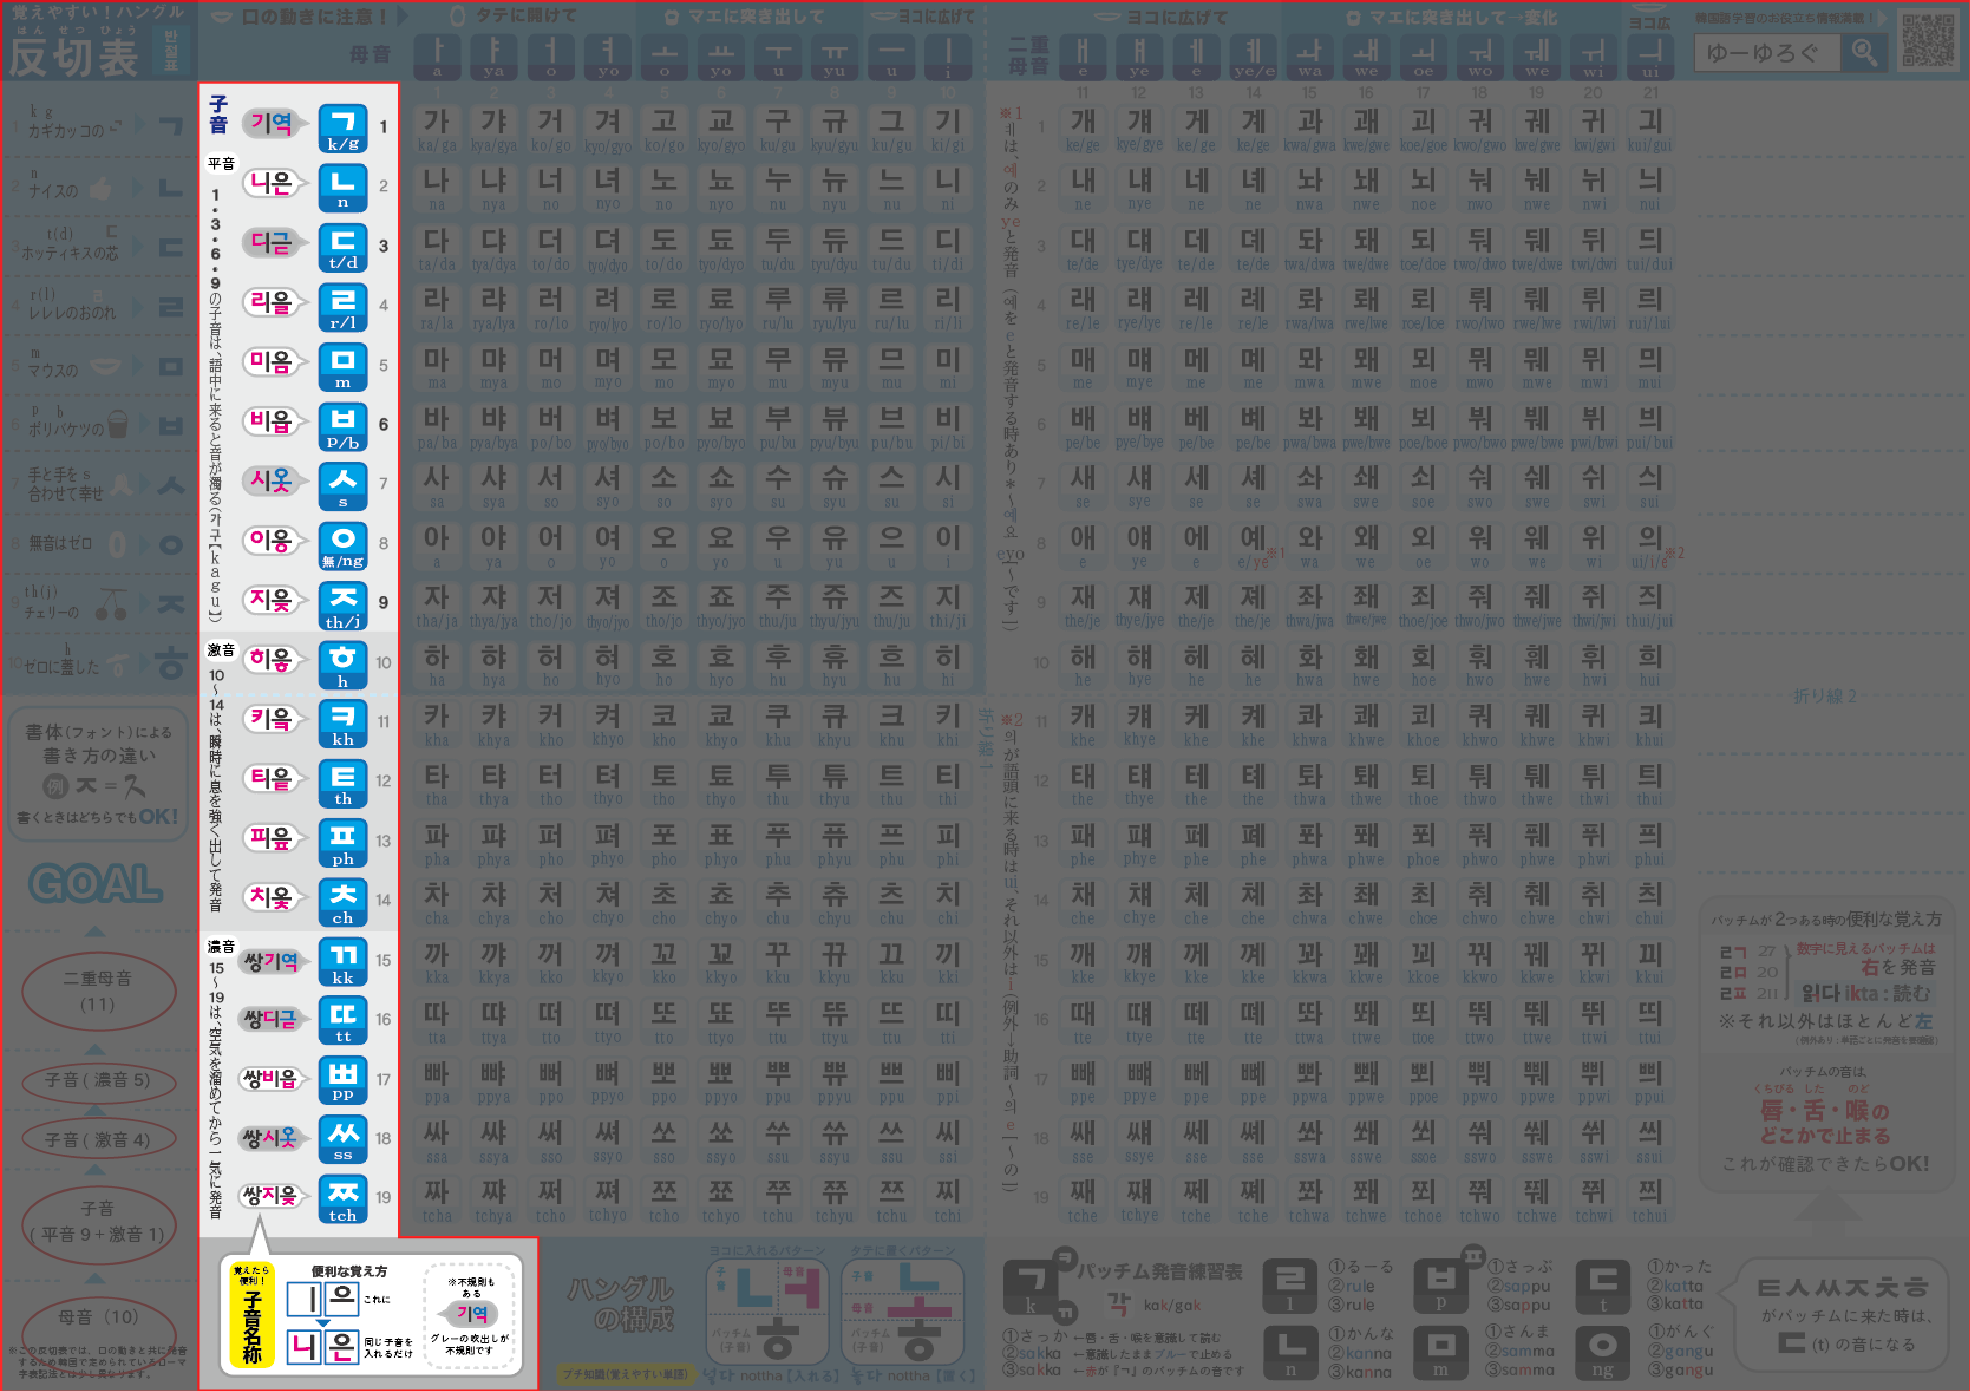Click the 까 kka syllable cell

(437, 962)
